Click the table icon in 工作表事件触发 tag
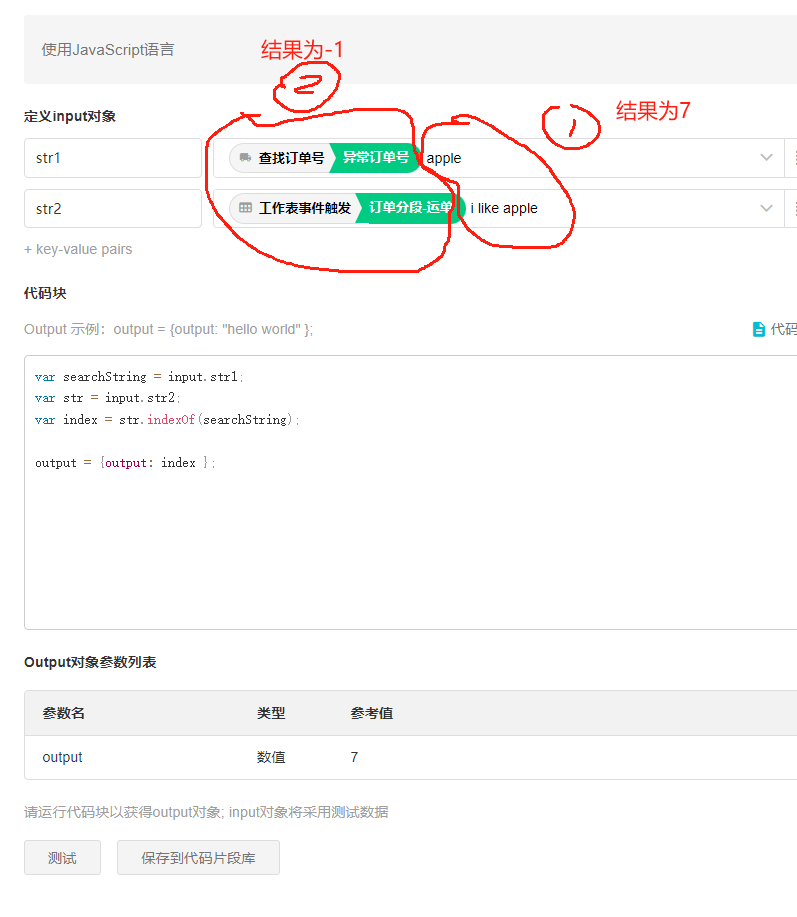Viewport: 797px width, 917px height. (246, 208)
